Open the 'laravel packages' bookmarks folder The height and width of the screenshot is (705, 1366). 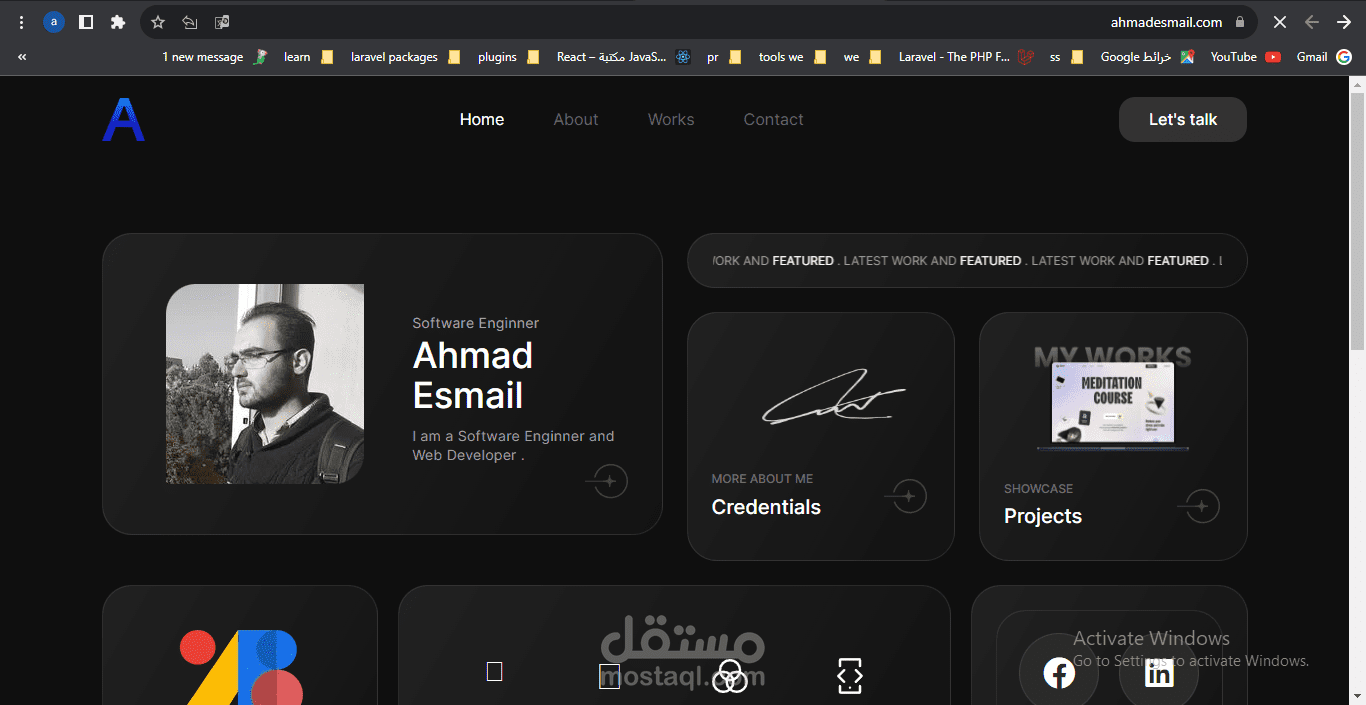(405, 57)
